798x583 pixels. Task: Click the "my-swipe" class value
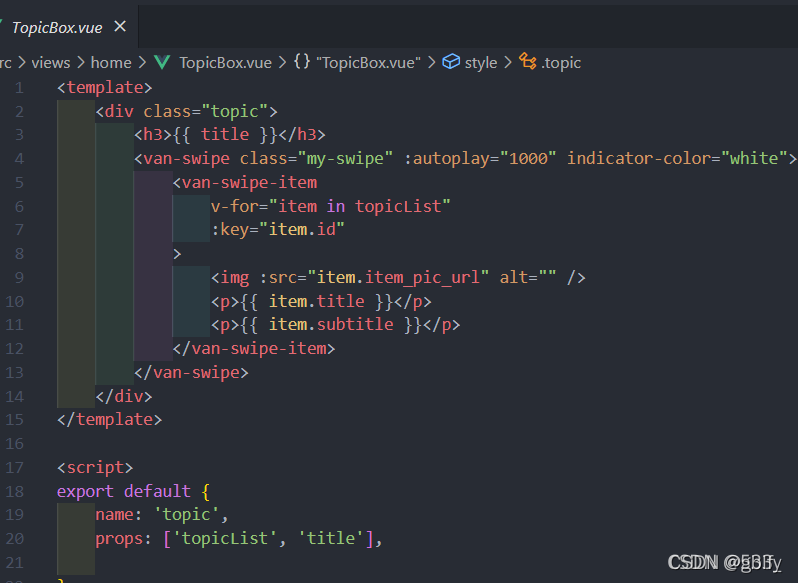(x=345, y=159)
